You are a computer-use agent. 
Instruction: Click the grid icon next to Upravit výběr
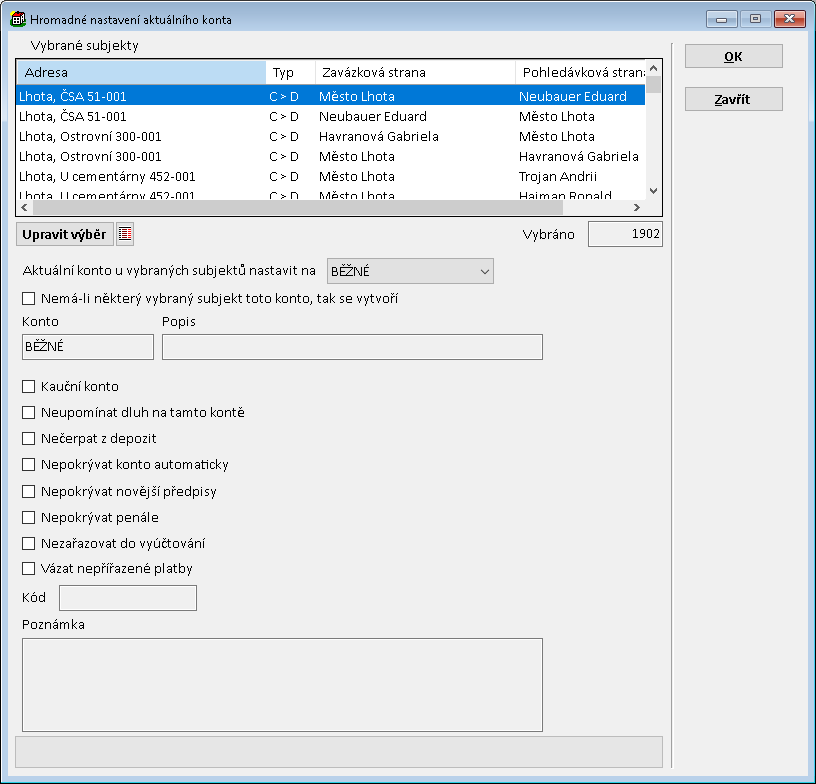tap(125, 234)
